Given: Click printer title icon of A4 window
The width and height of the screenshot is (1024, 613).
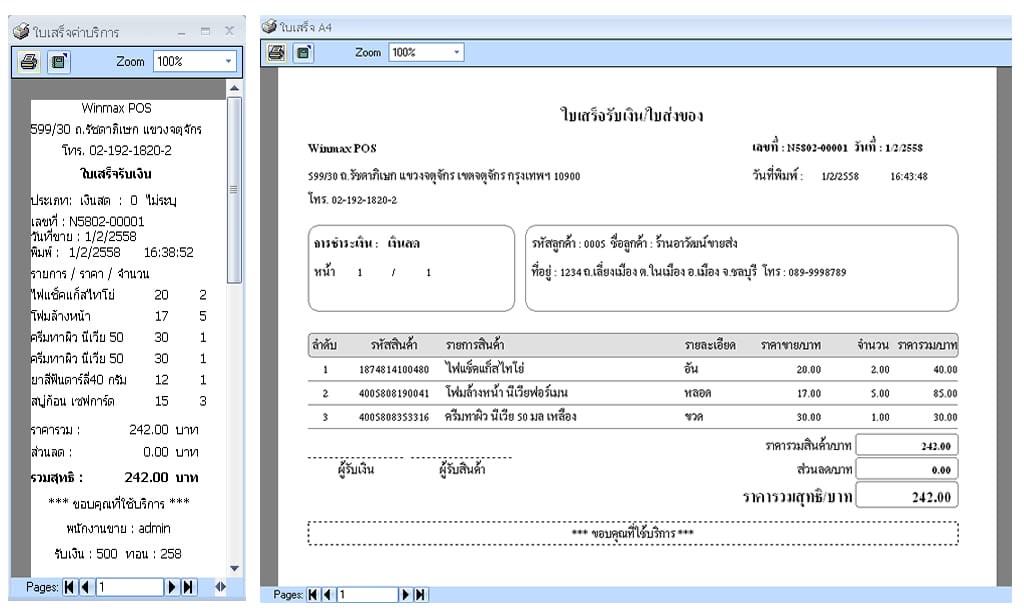Looking at the screenshot, I should [x=269, y=26].
